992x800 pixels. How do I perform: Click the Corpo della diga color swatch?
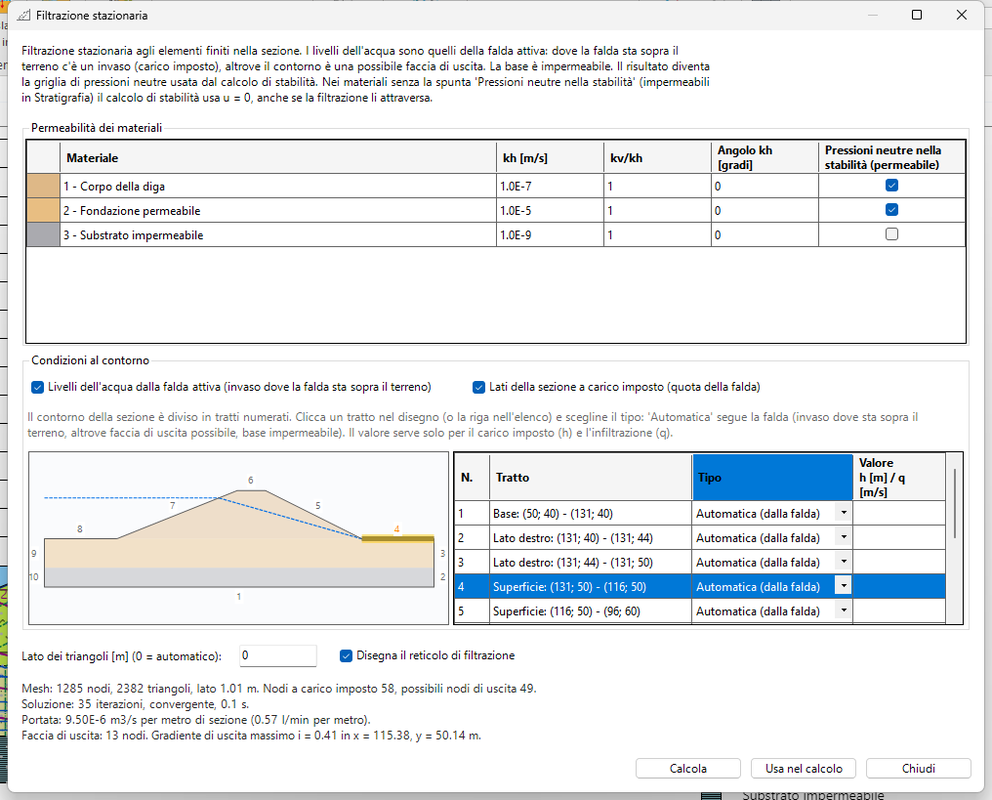(43, 186)
